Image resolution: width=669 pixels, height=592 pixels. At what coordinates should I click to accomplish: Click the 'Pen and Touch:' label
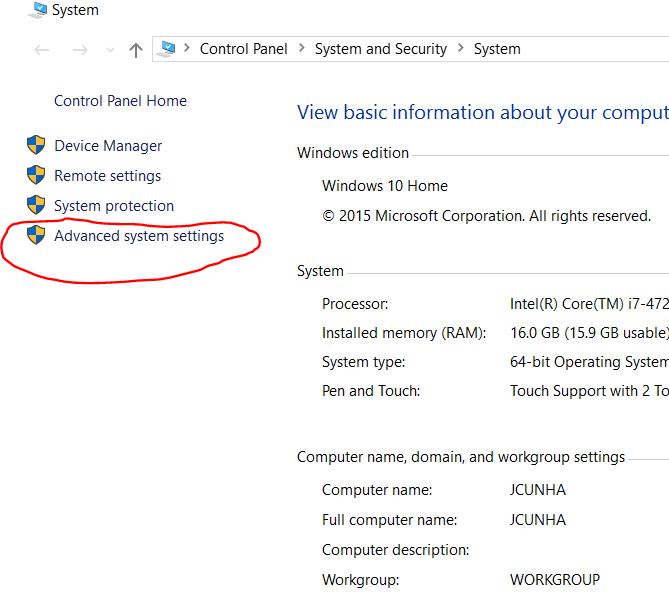pos(371,391)
